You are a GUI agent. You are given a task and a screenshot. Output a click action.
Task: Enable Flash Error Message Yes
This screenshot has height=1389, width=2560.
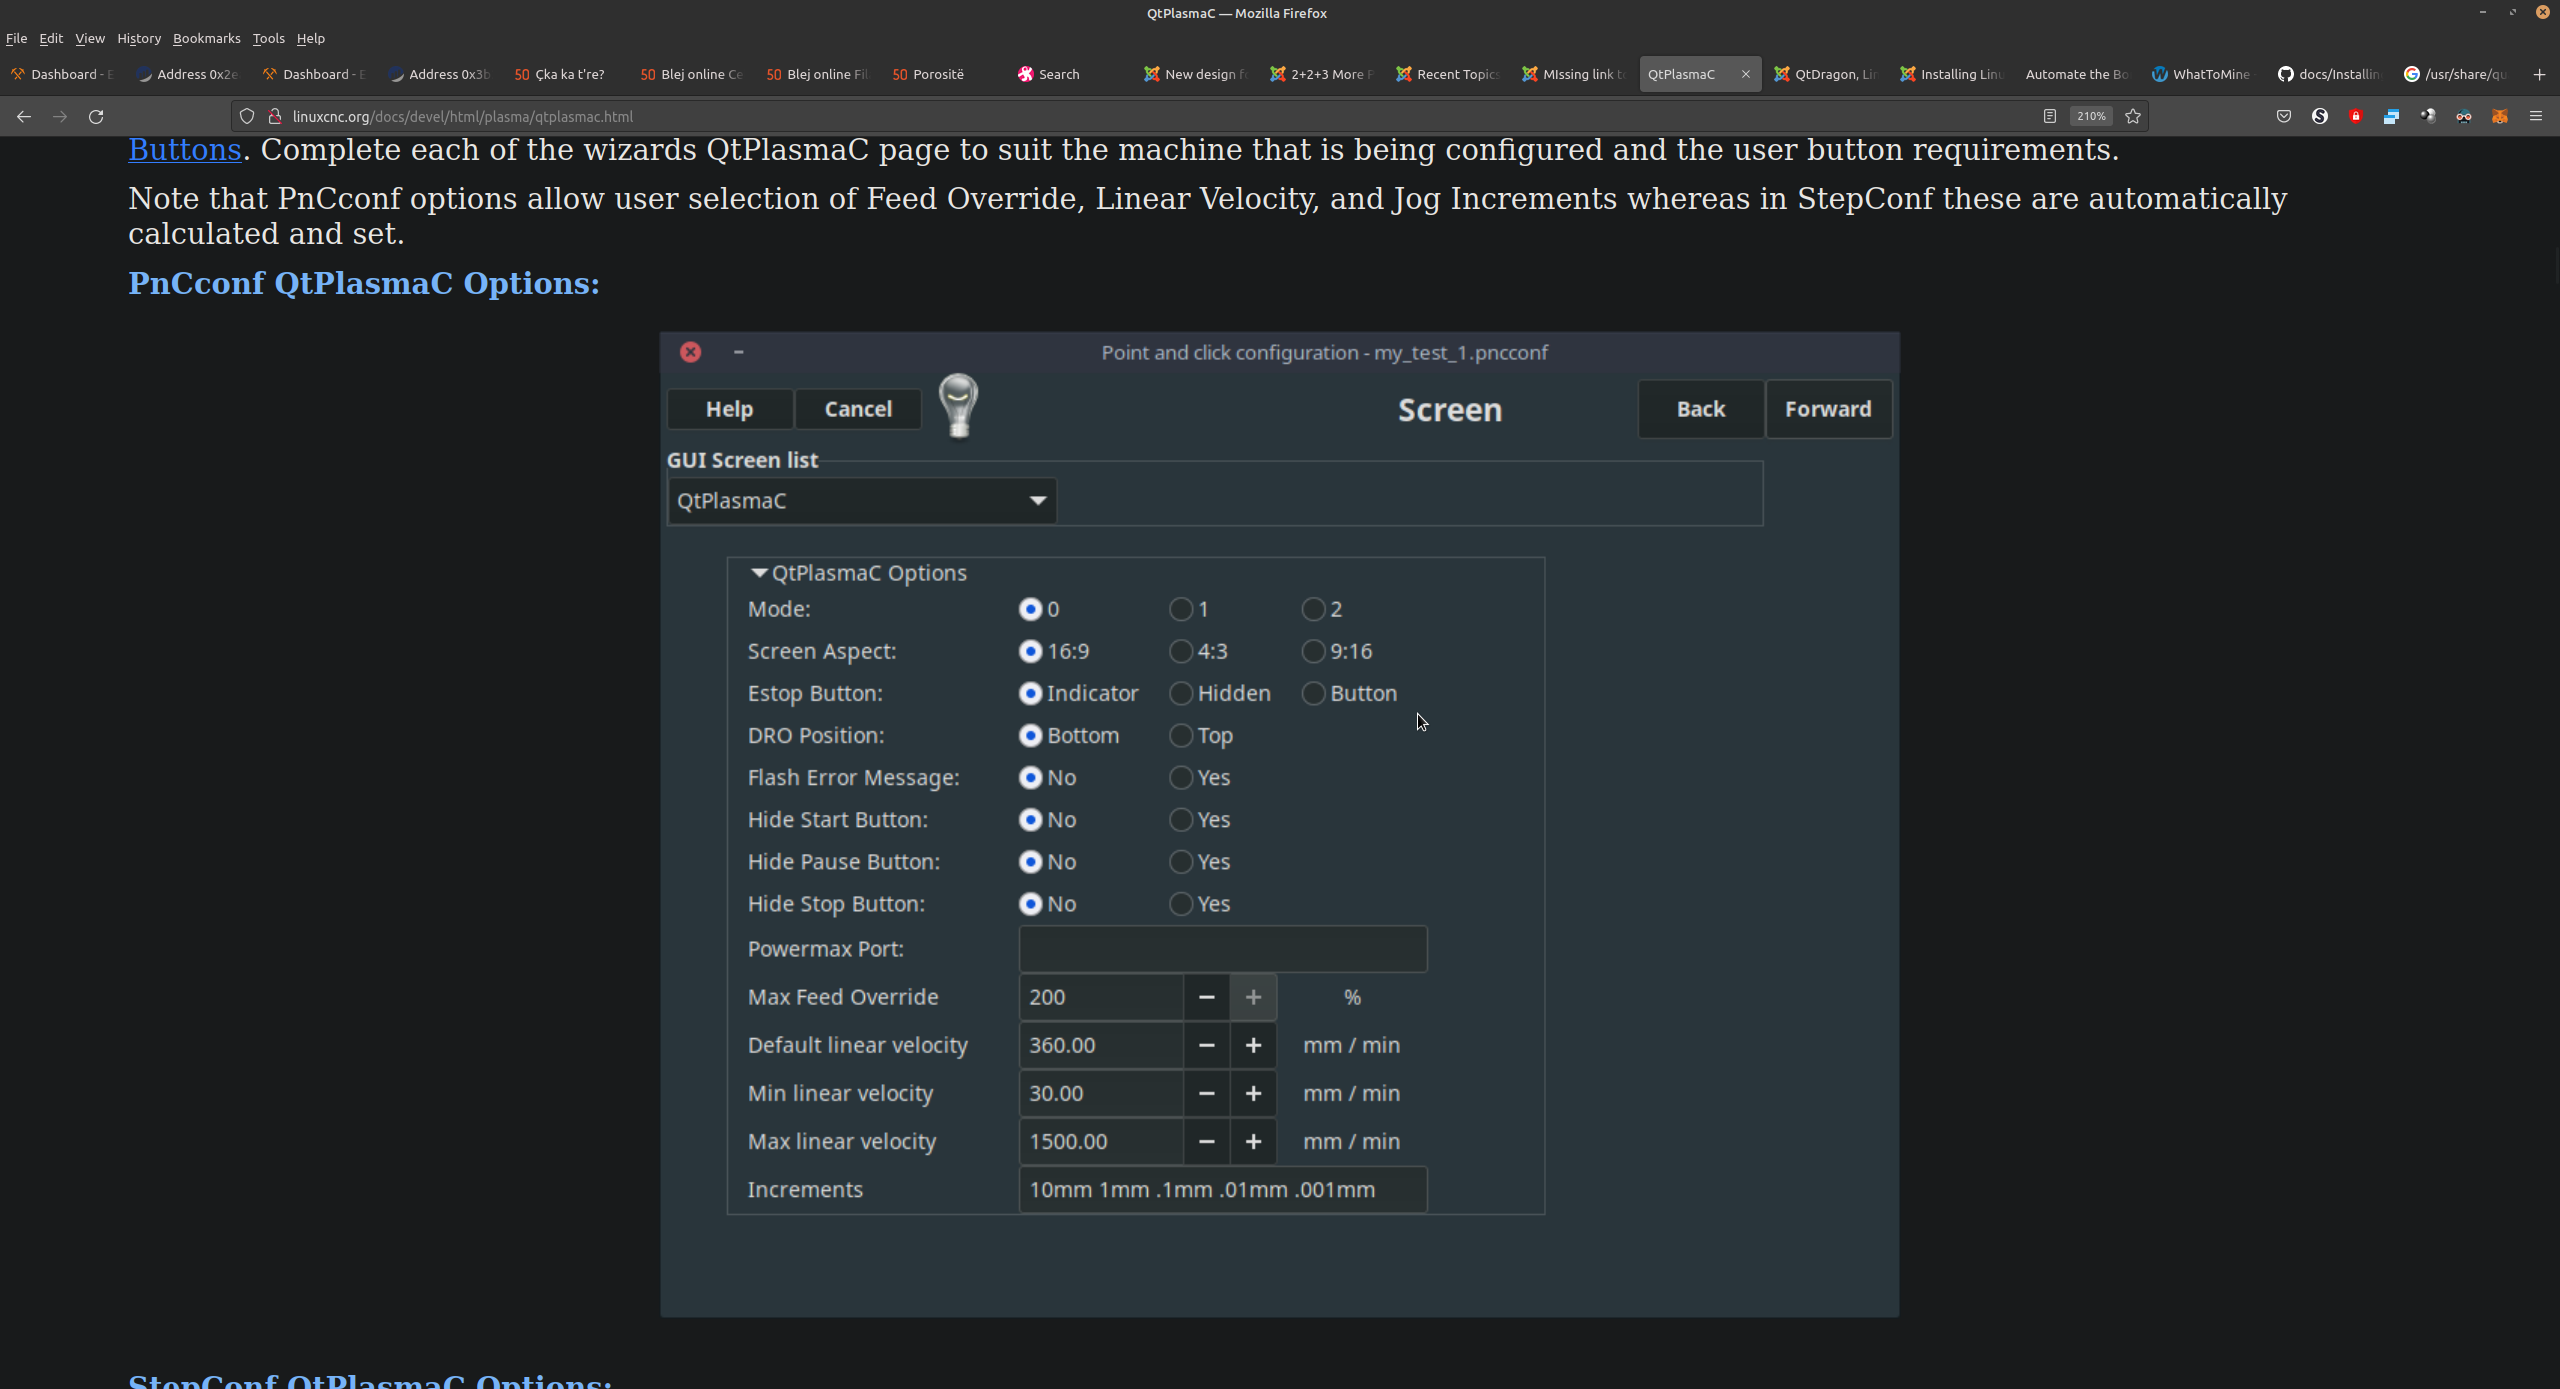click(1181, 777)
